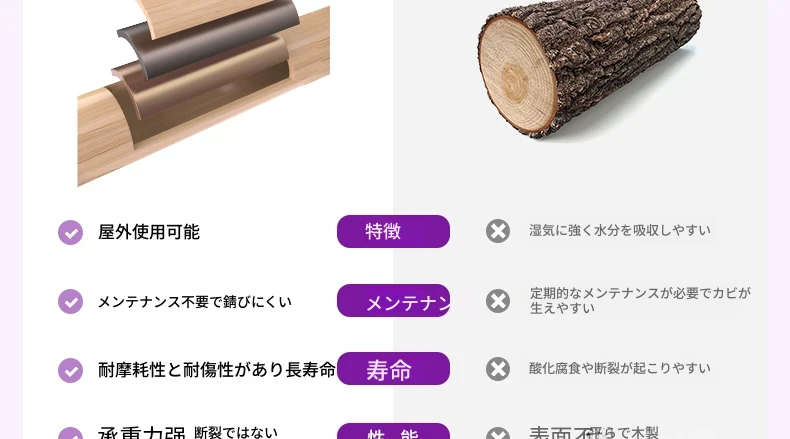Click the gray X icon beside 酸化腐食や断裂が起こりやすい
The height and width of the screenshot is (439, 790).
point(498,368)
